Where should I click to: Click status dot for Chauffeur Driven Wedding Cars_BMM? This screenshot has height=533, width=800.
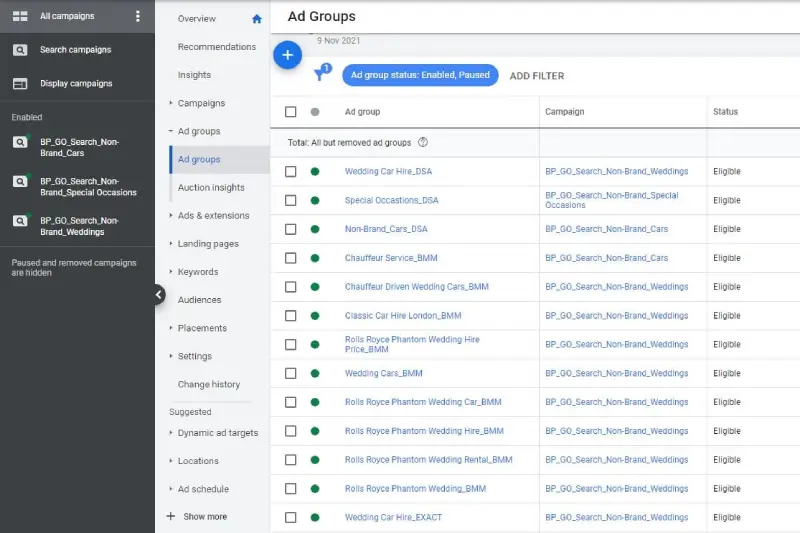click(x=315, y=287)
